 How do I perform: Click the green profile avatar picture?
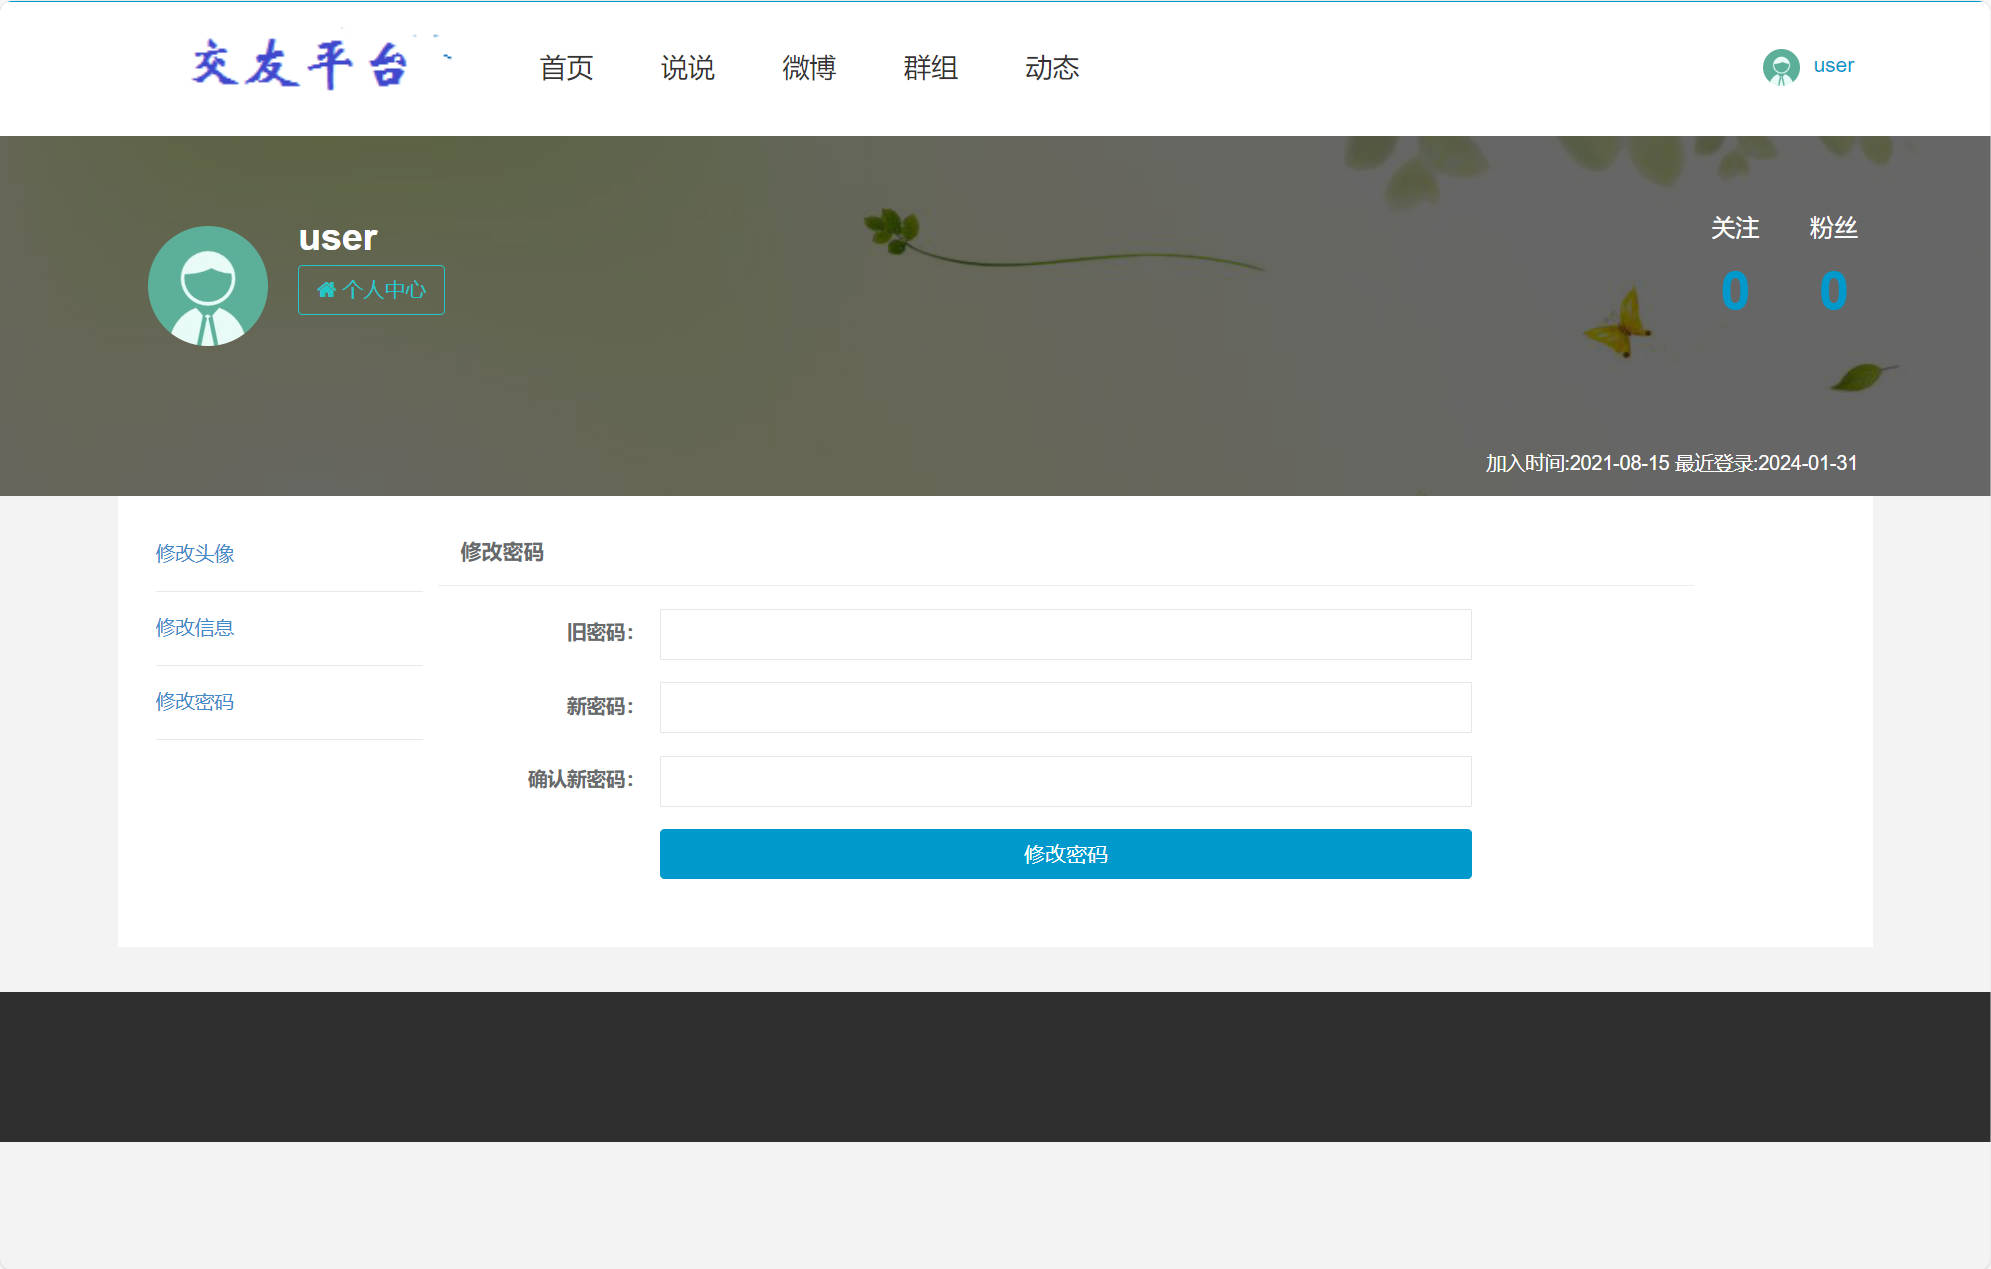pos(207,285)
